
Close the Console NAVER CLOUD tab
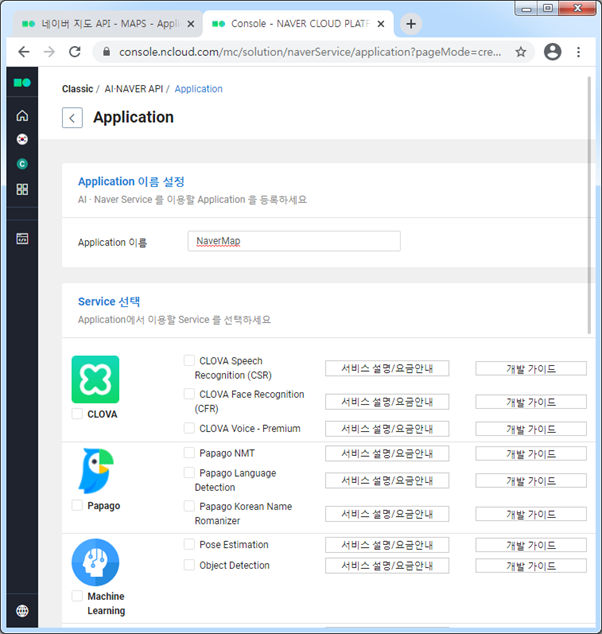(380, 24)
